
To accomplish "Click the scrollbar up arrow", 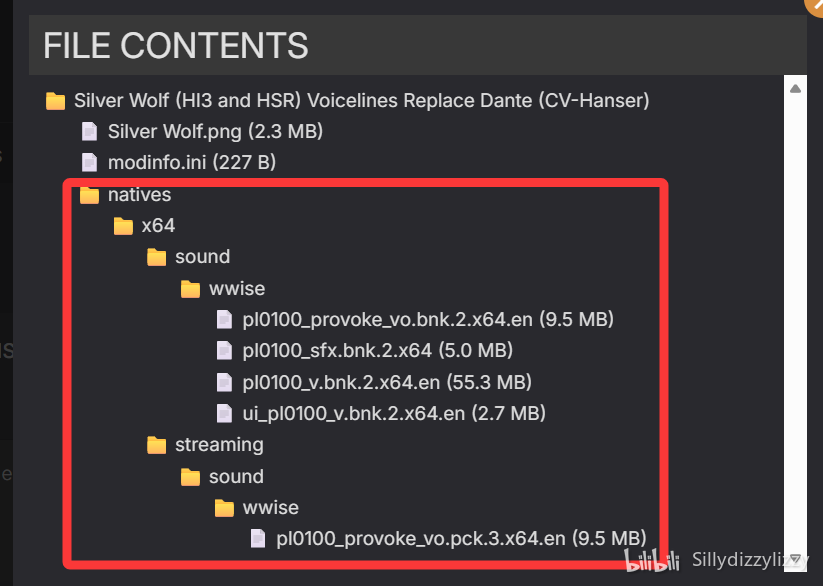I will click(x=795, y=88).
